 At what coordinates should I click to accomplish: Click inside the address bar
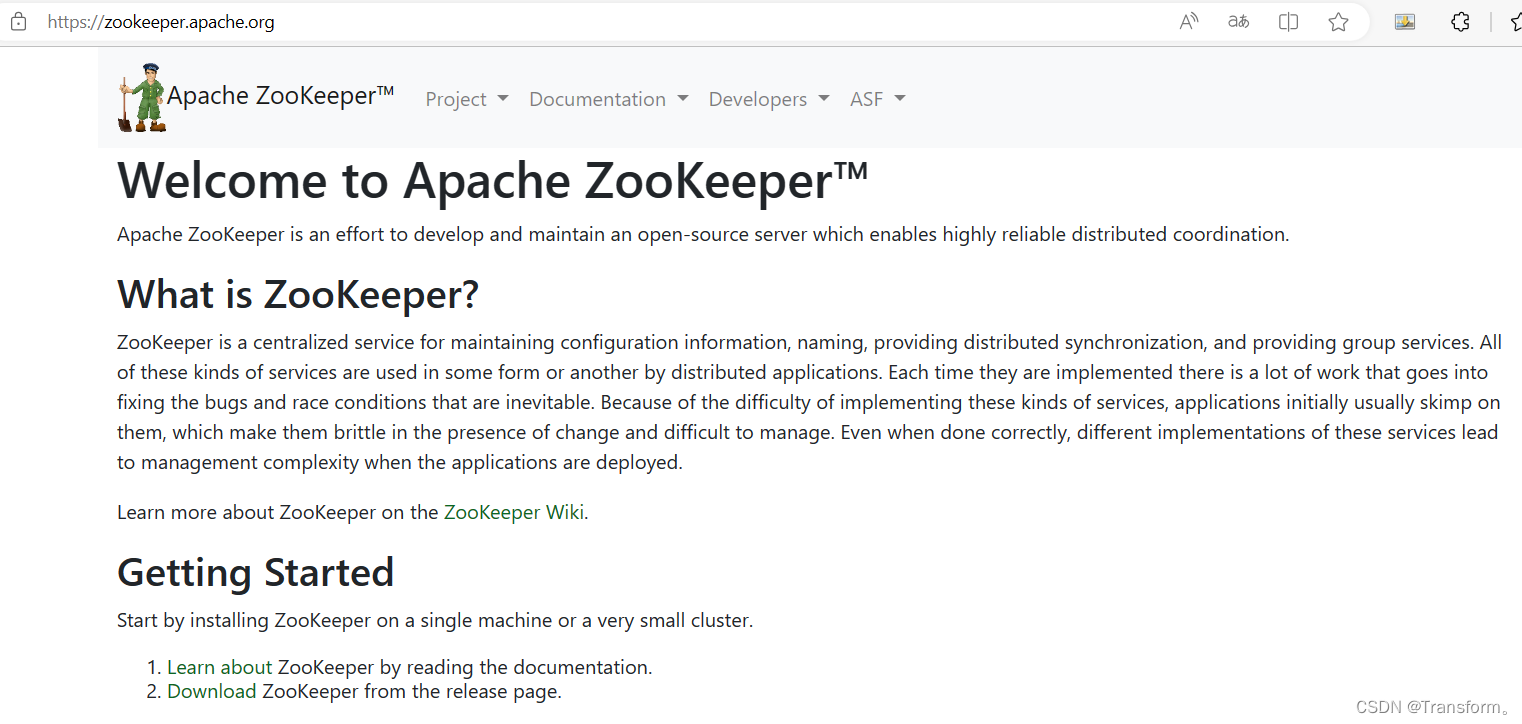tap(400, 21)
